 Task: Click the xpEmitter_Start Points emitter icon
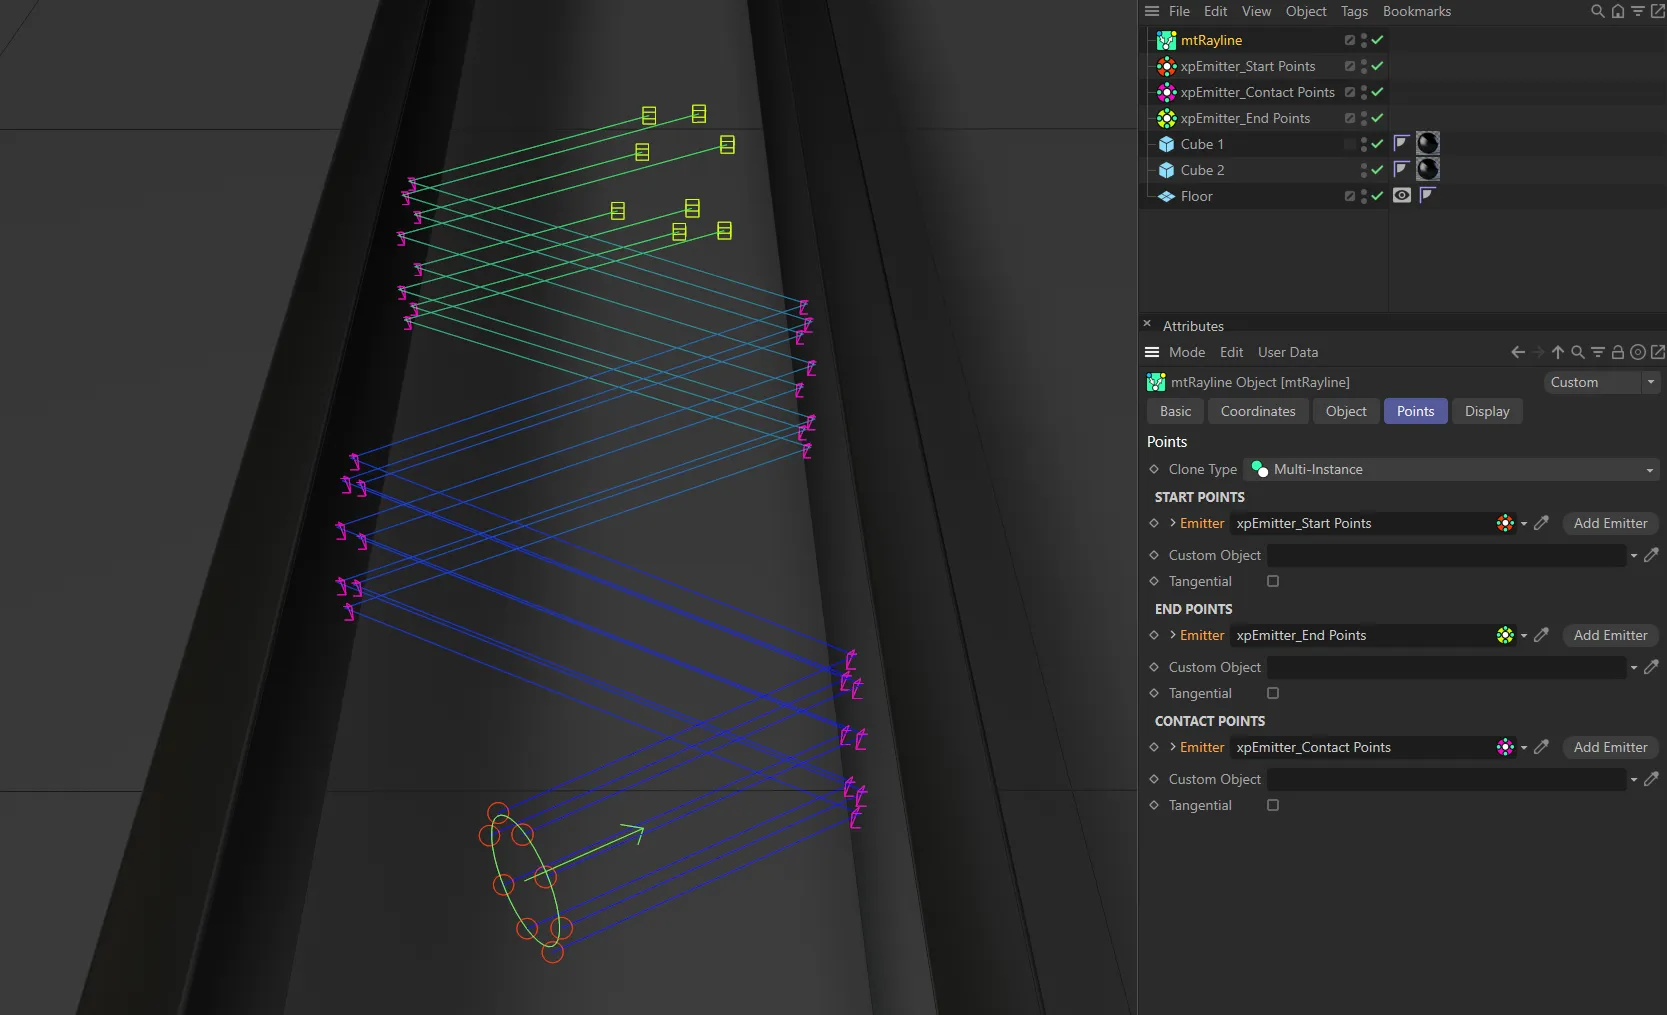[1166, 66]
